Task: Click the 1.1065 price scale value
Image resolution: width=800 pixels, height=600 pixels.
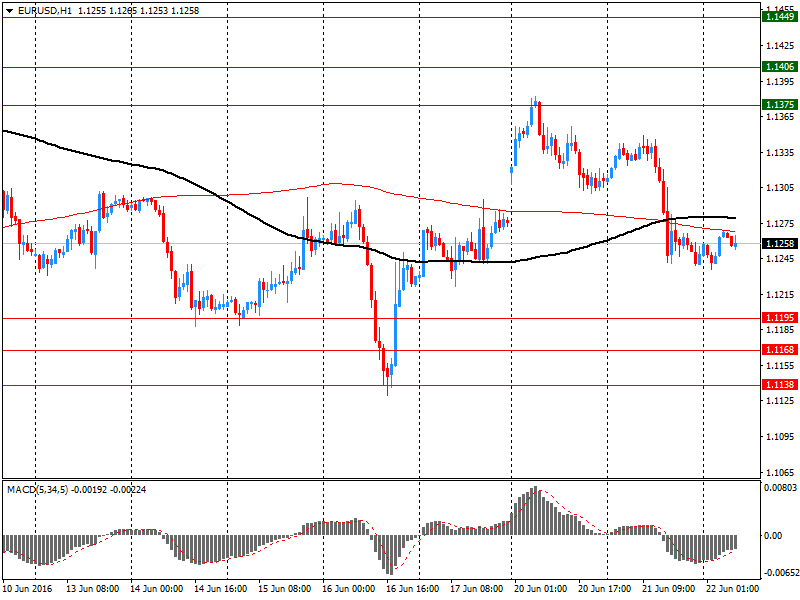Action: point(780,472)
